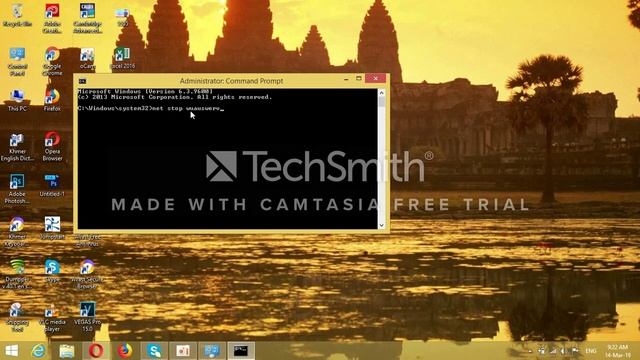
Task: Maximize the Command Prompt window
Action: click(358, 78)
